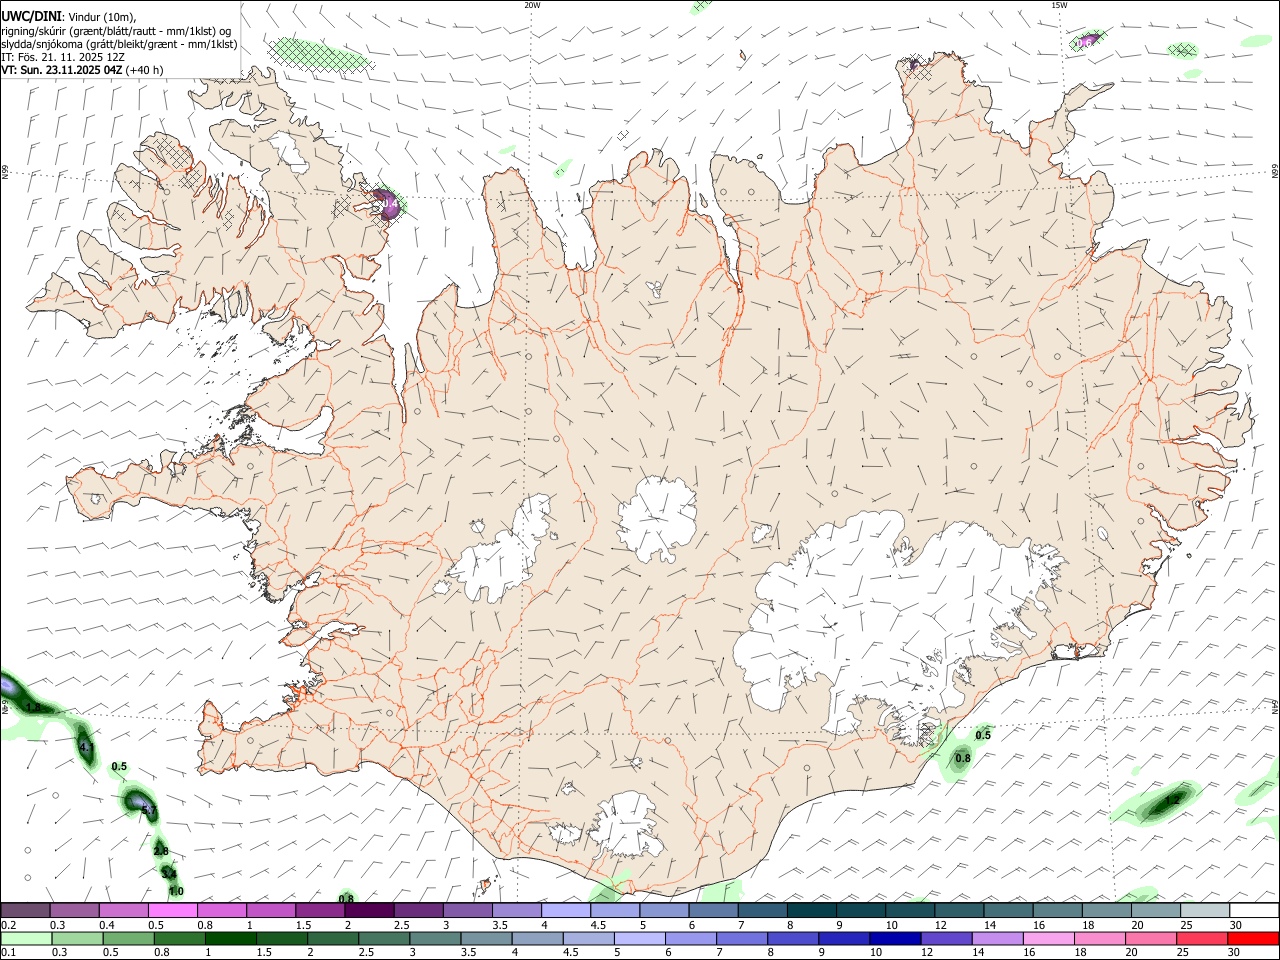Click the small purple snow patch beside the 15W label
Image resolution: width=1280 pixels, height=960 pixels.
coord(1086,41)
